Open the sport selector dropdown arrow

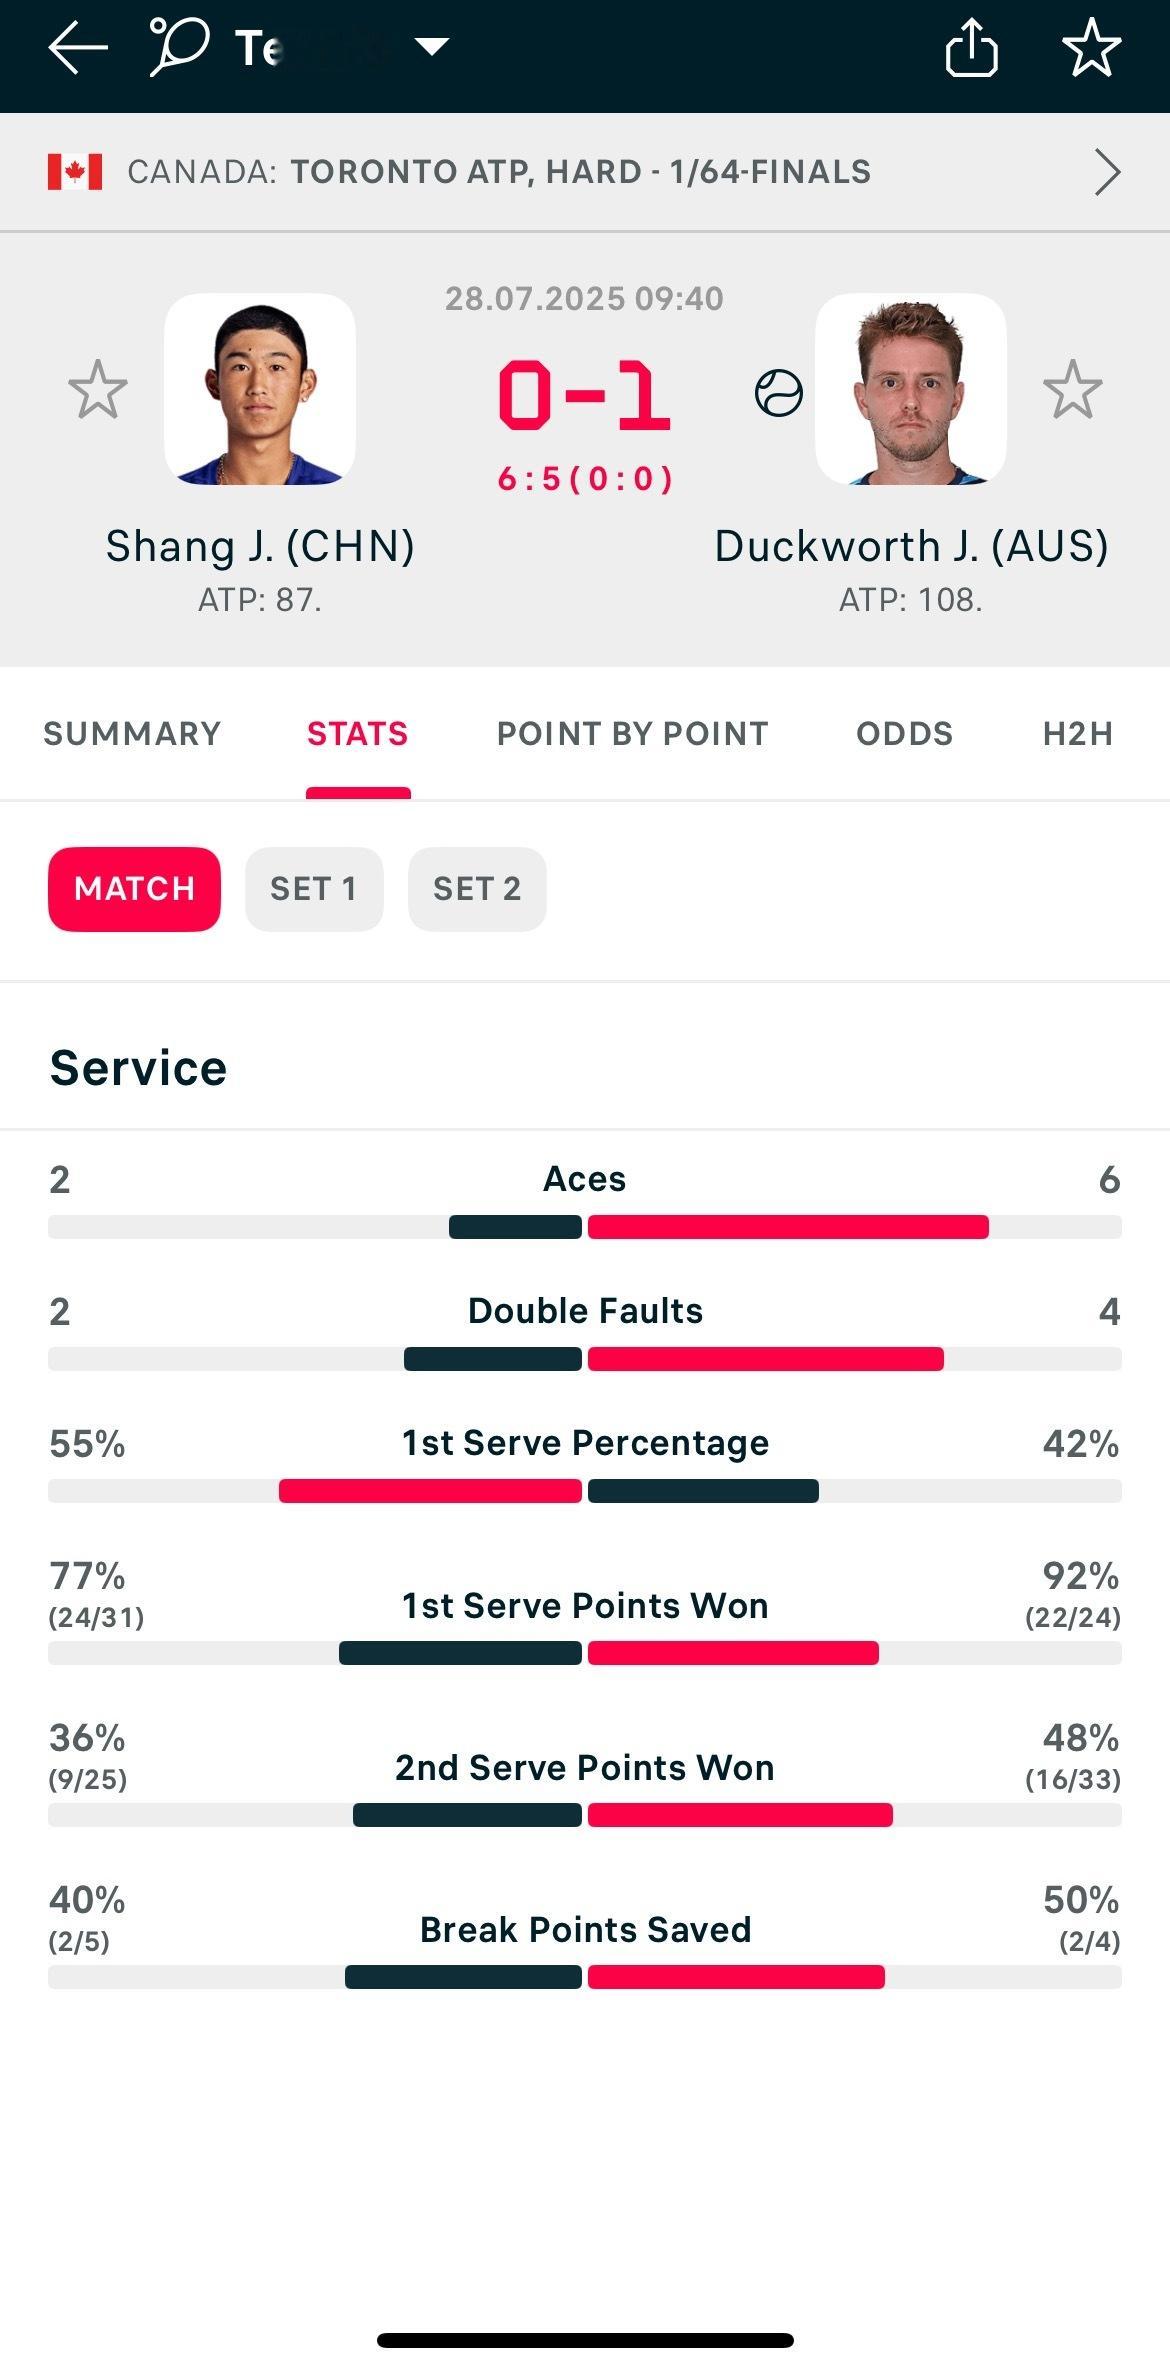pyautogui.click(x=432, y=46)
